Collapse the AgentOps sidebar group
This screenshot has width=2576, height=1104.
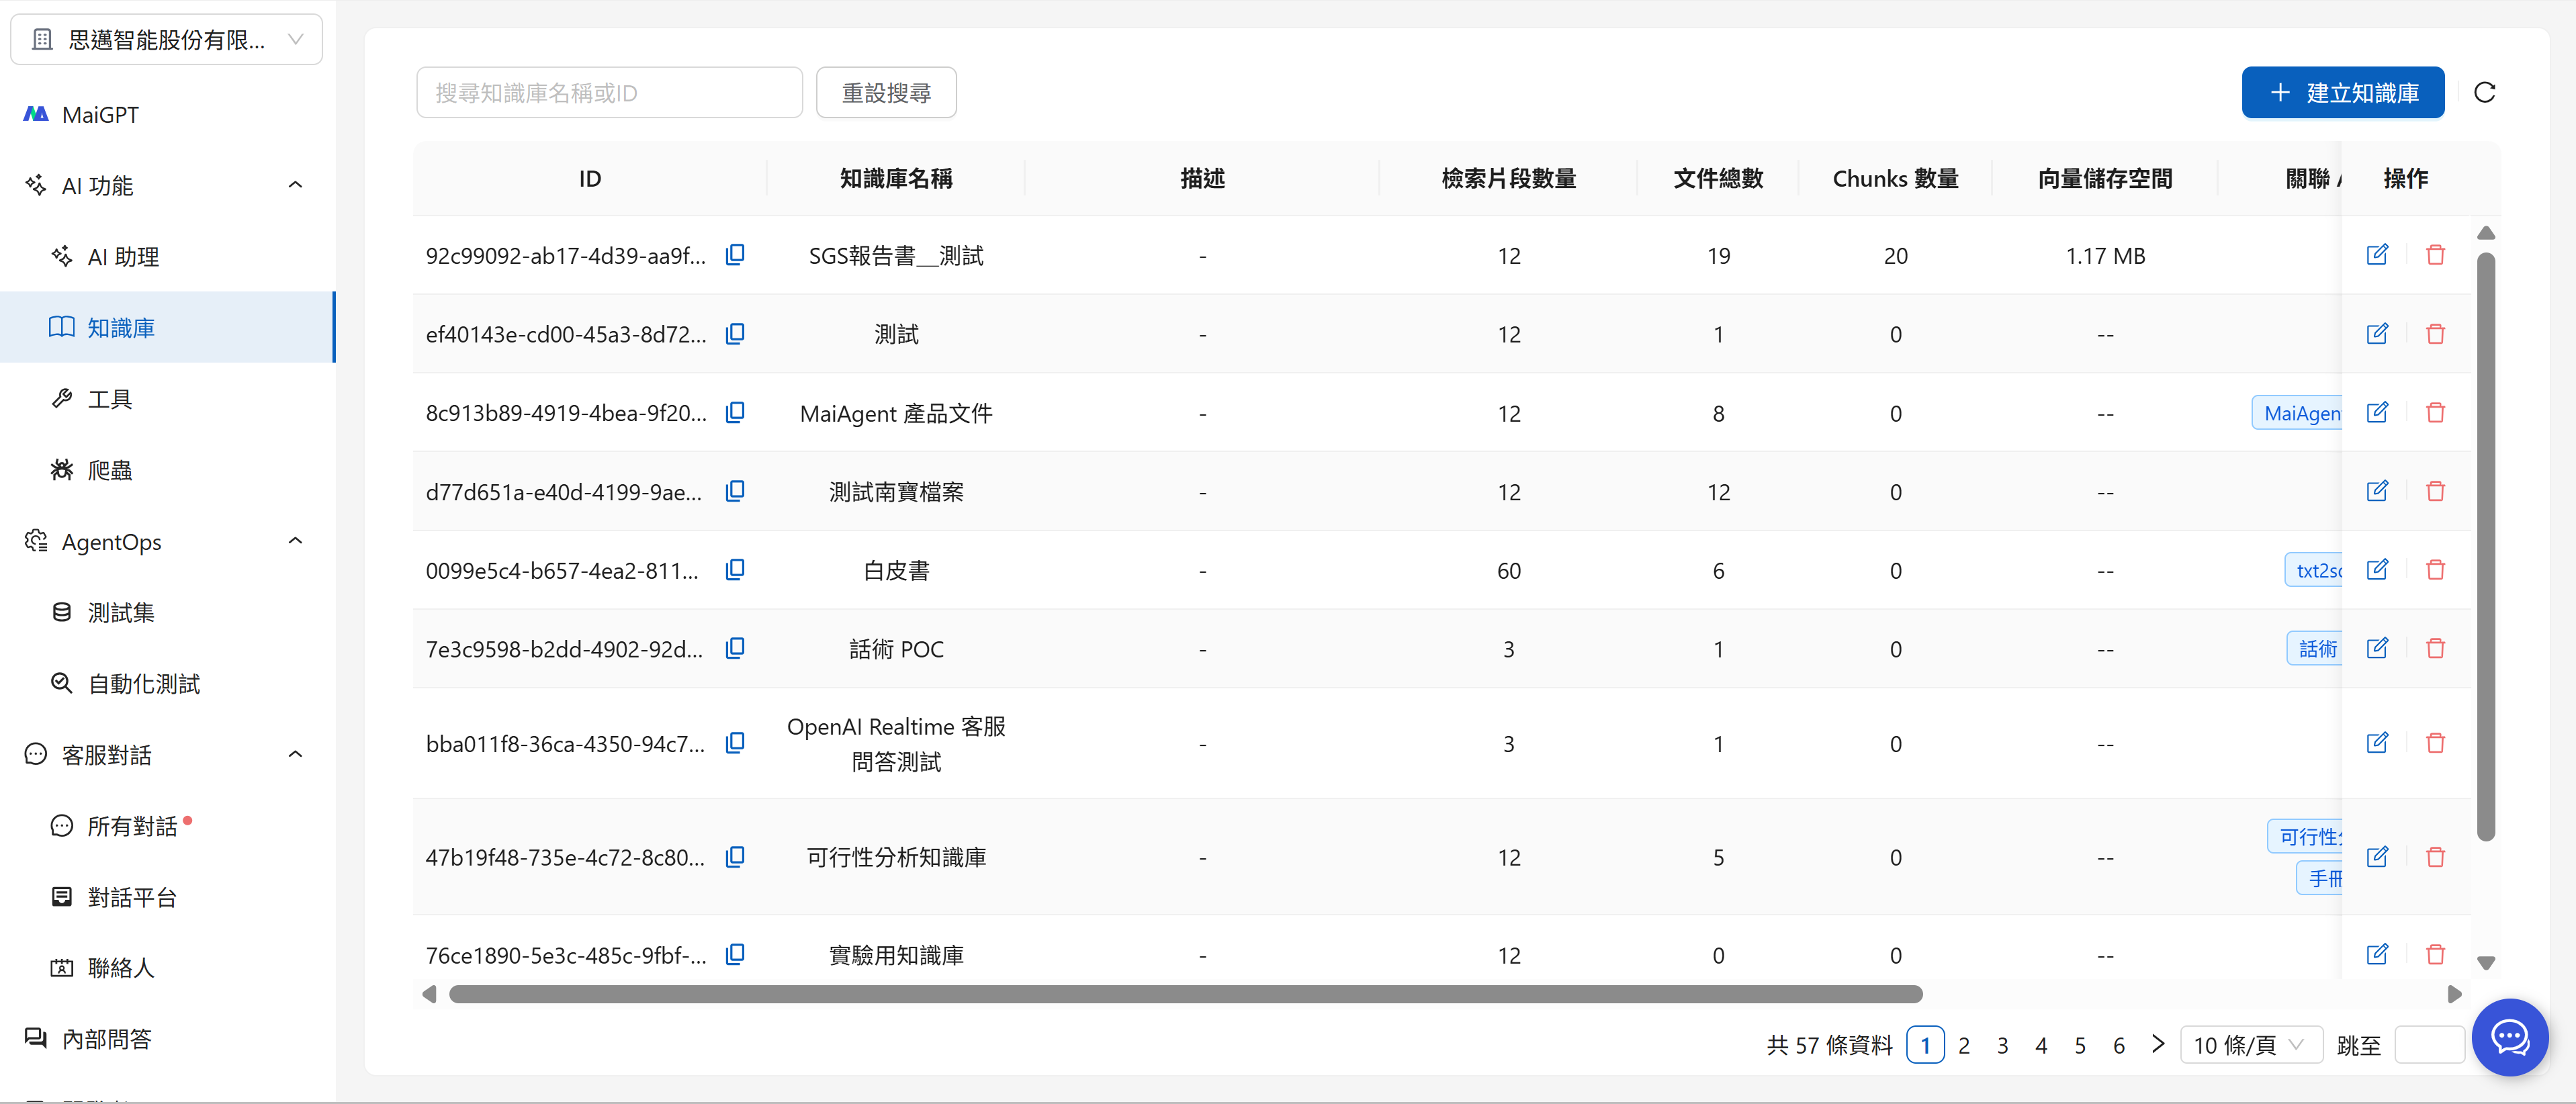point(295,541)
